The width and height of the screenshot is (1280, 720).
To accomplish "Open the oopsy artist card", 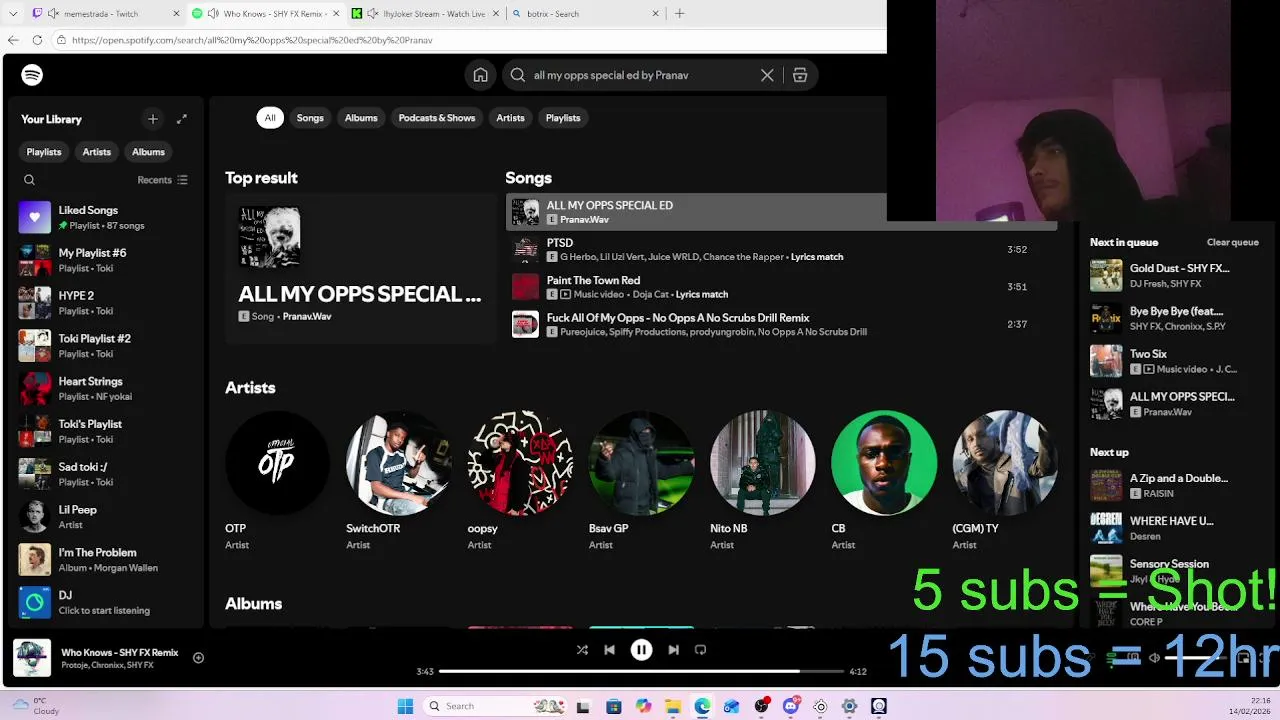I will [520, 479].
